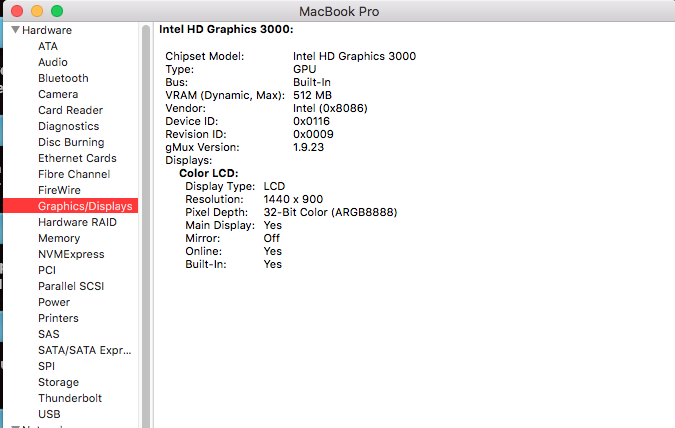Select SPI in the sidebar
Screen dimensions: 675x428
tap(46, 366)
